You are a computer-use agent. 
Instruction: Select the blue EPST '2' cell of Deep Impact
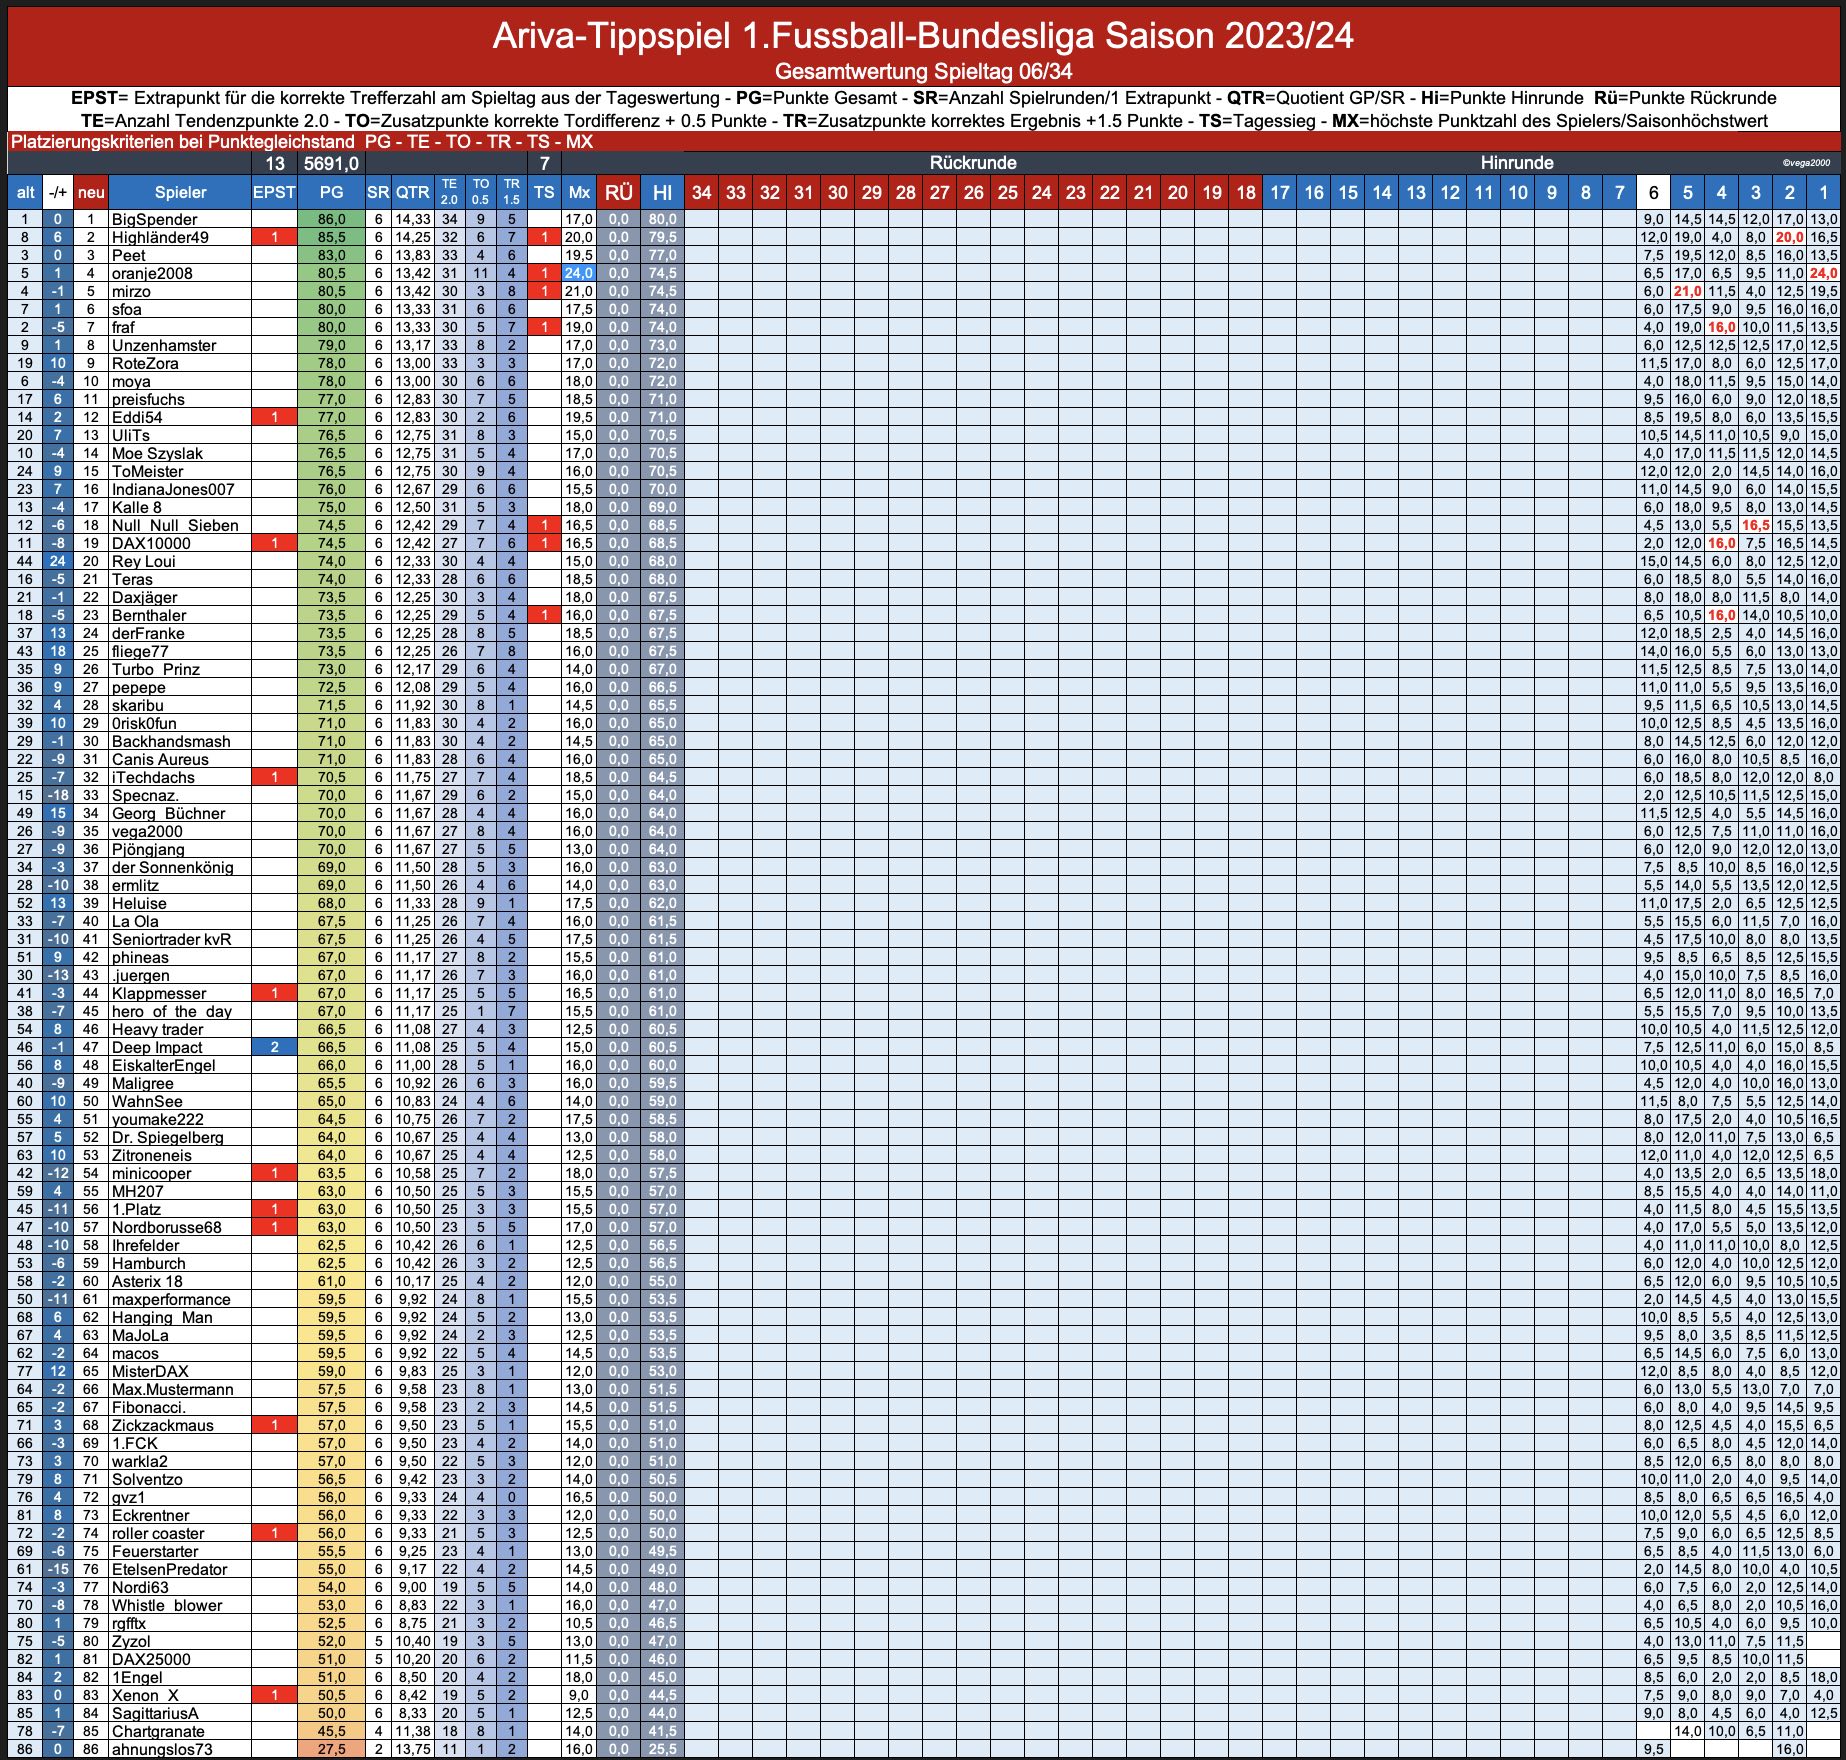pos(274,1047)
